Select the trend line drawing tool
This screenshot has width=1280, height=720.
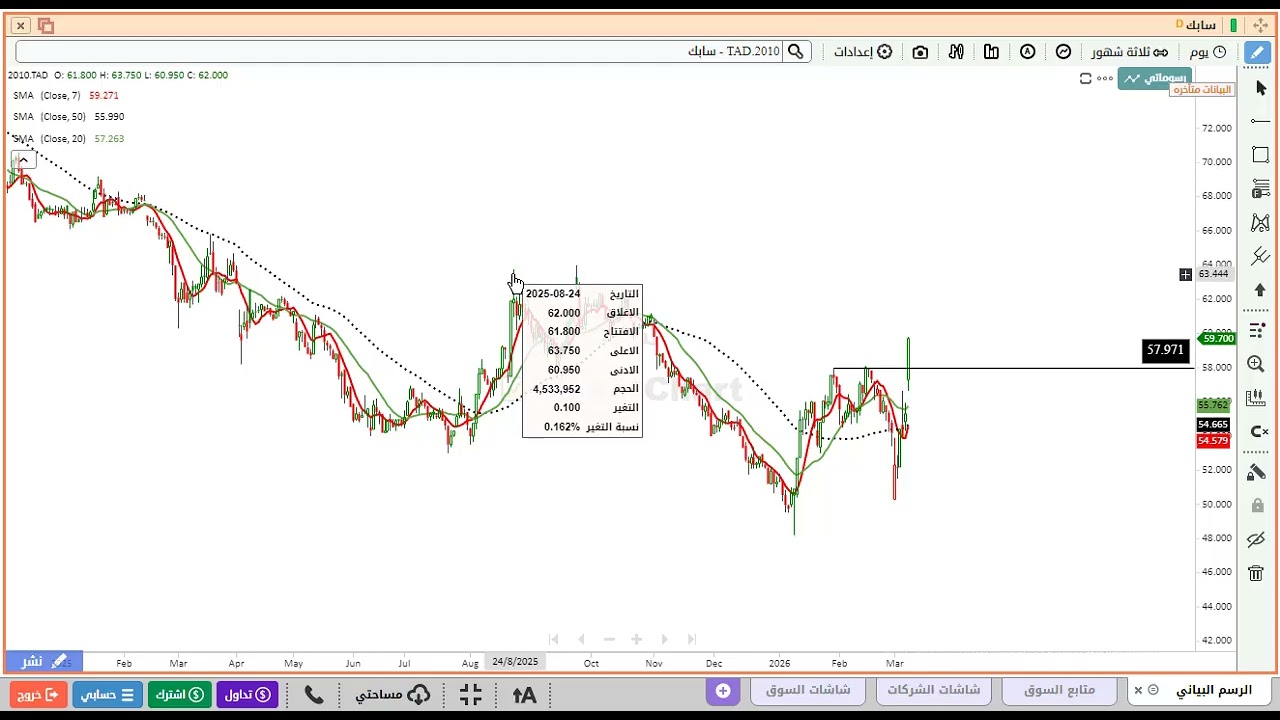click(x=1260, y=121)
